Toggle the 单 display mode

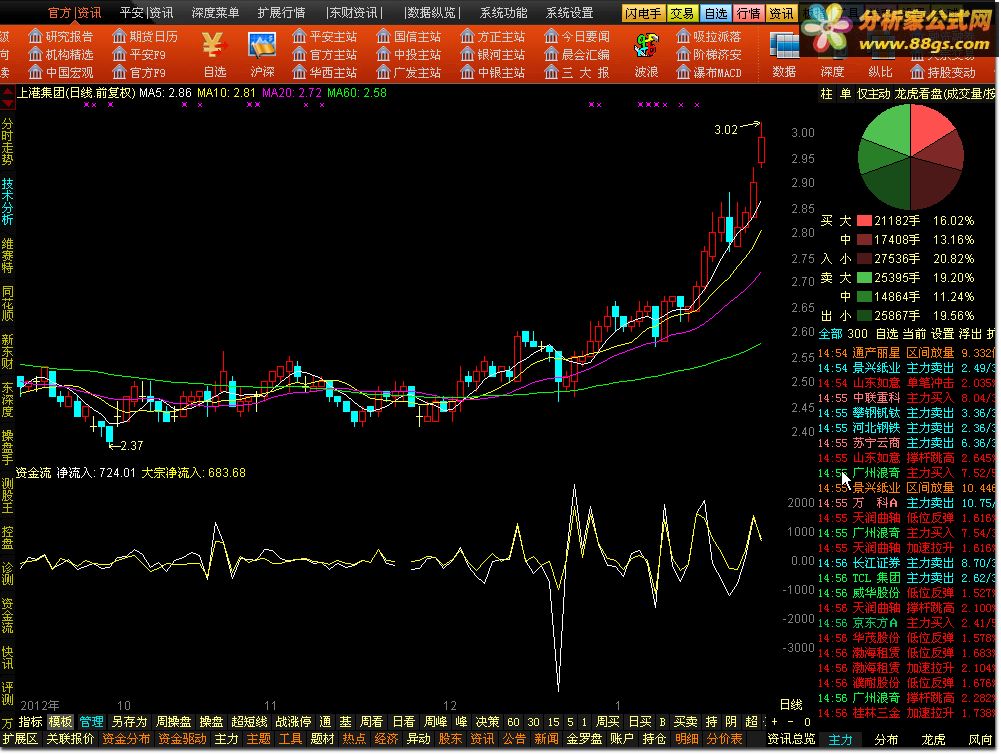(845, 94)
